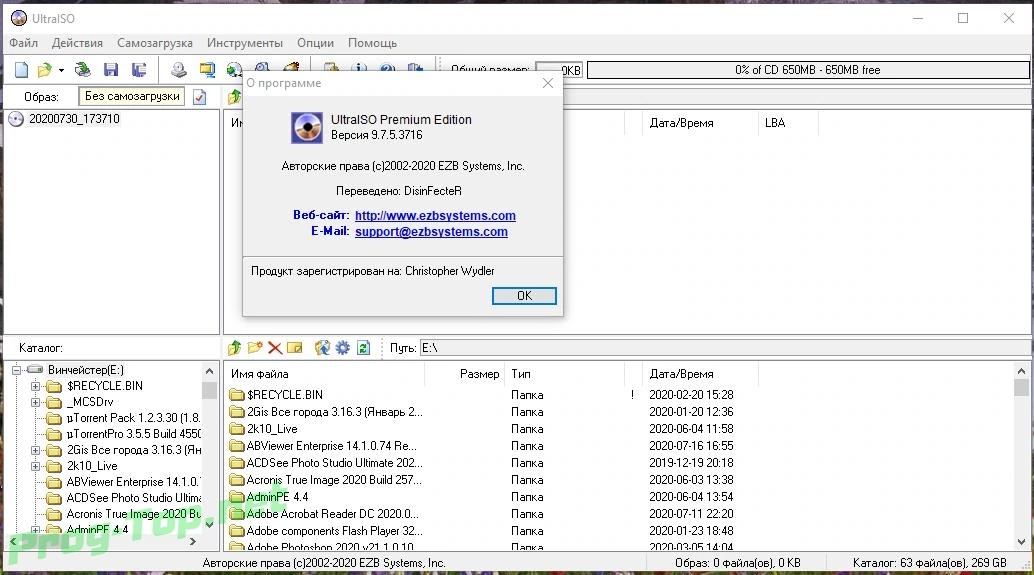Viewport: 1034px width, 575px height.
Task: Select µTorrent Pack 1.2.3.30 in the catalog tree
Action: point(133,418)
